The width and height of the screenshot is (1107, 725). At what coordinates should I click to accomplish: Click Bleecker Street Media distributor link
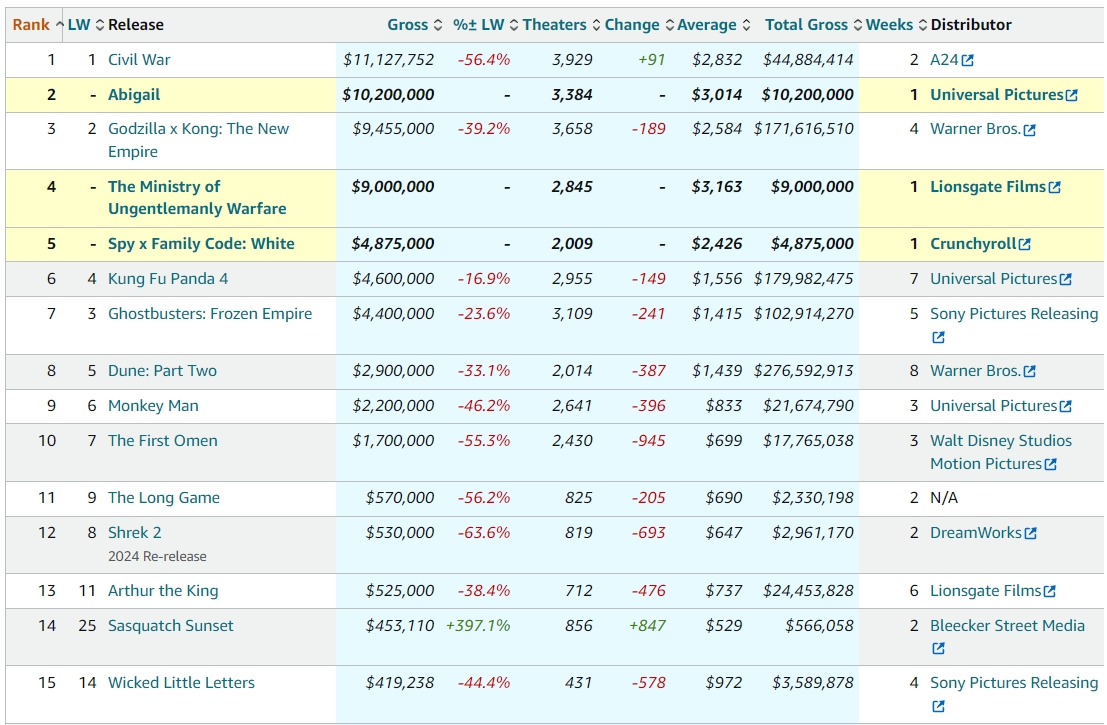1007,625
